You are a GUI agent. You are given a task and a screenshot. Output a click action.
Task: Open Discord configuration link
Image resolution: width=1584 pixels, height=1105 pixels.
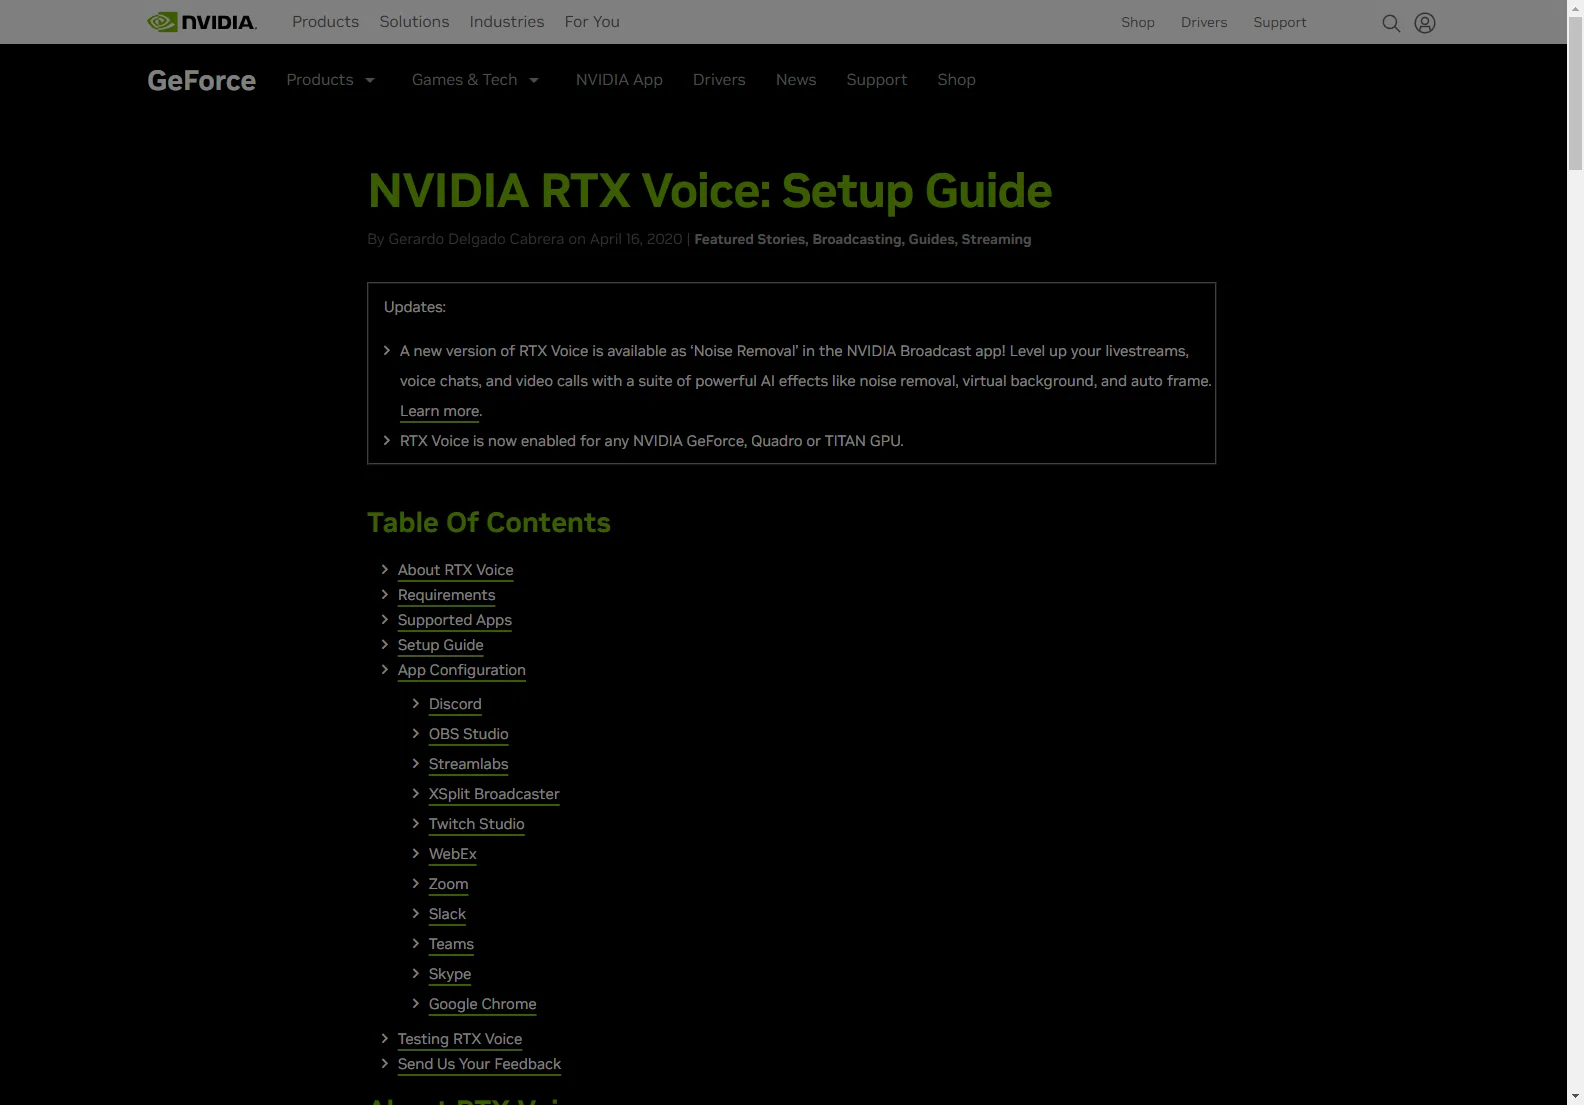coord(455,704)
